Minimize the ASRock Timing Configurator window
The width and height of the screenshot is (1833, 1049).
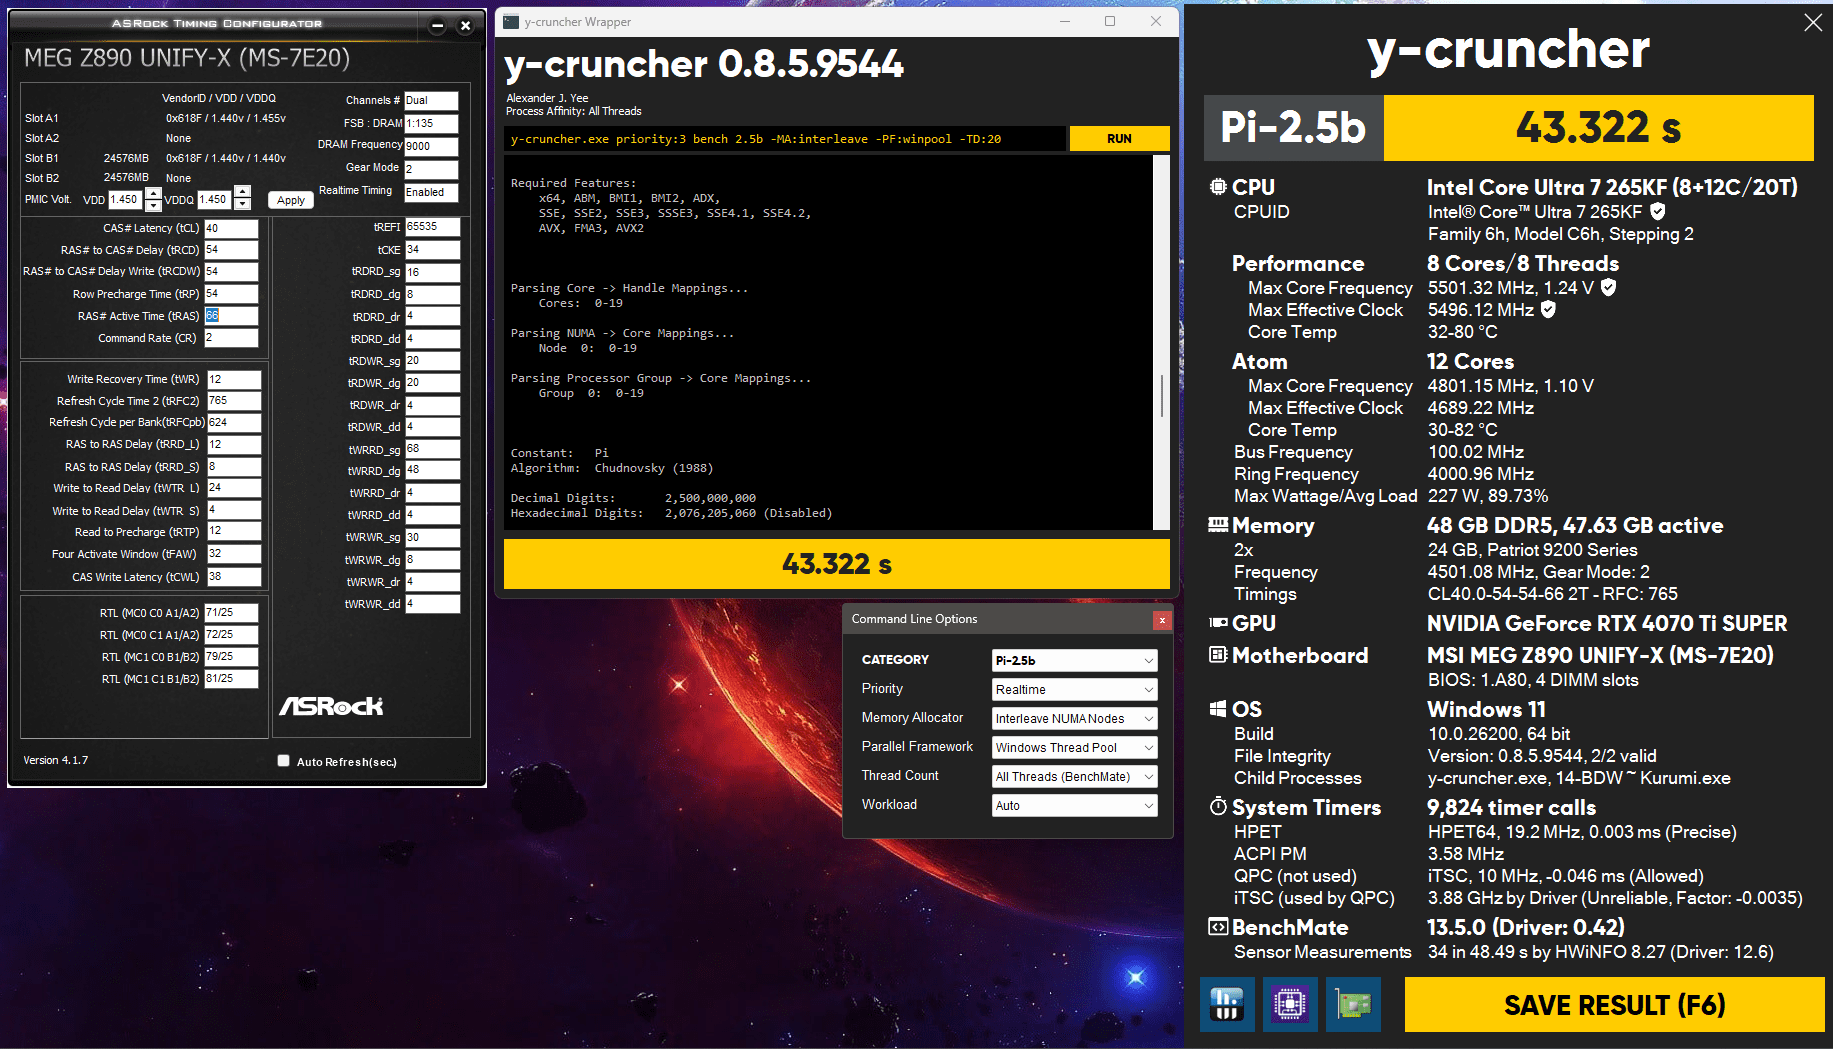pos(437,26)
